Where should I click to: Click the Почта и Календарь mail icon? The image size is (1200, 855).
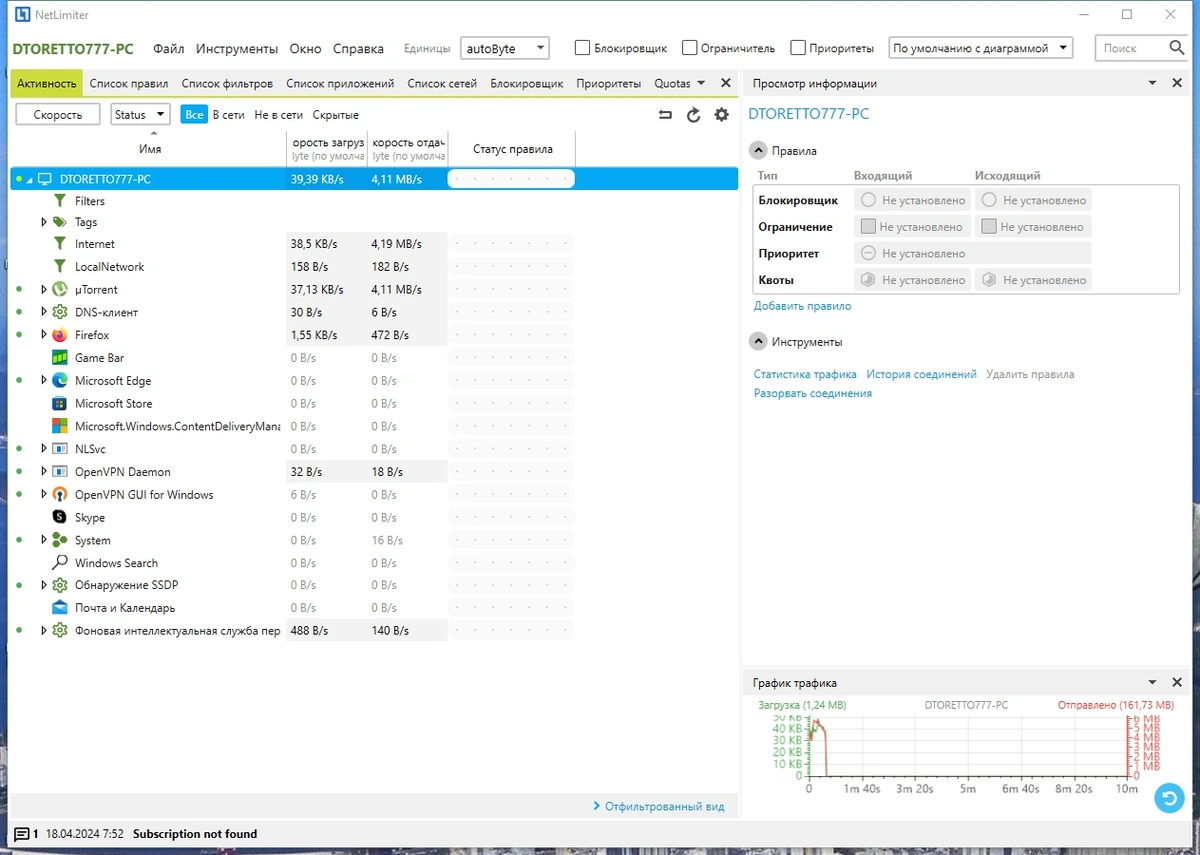point(59,608)
